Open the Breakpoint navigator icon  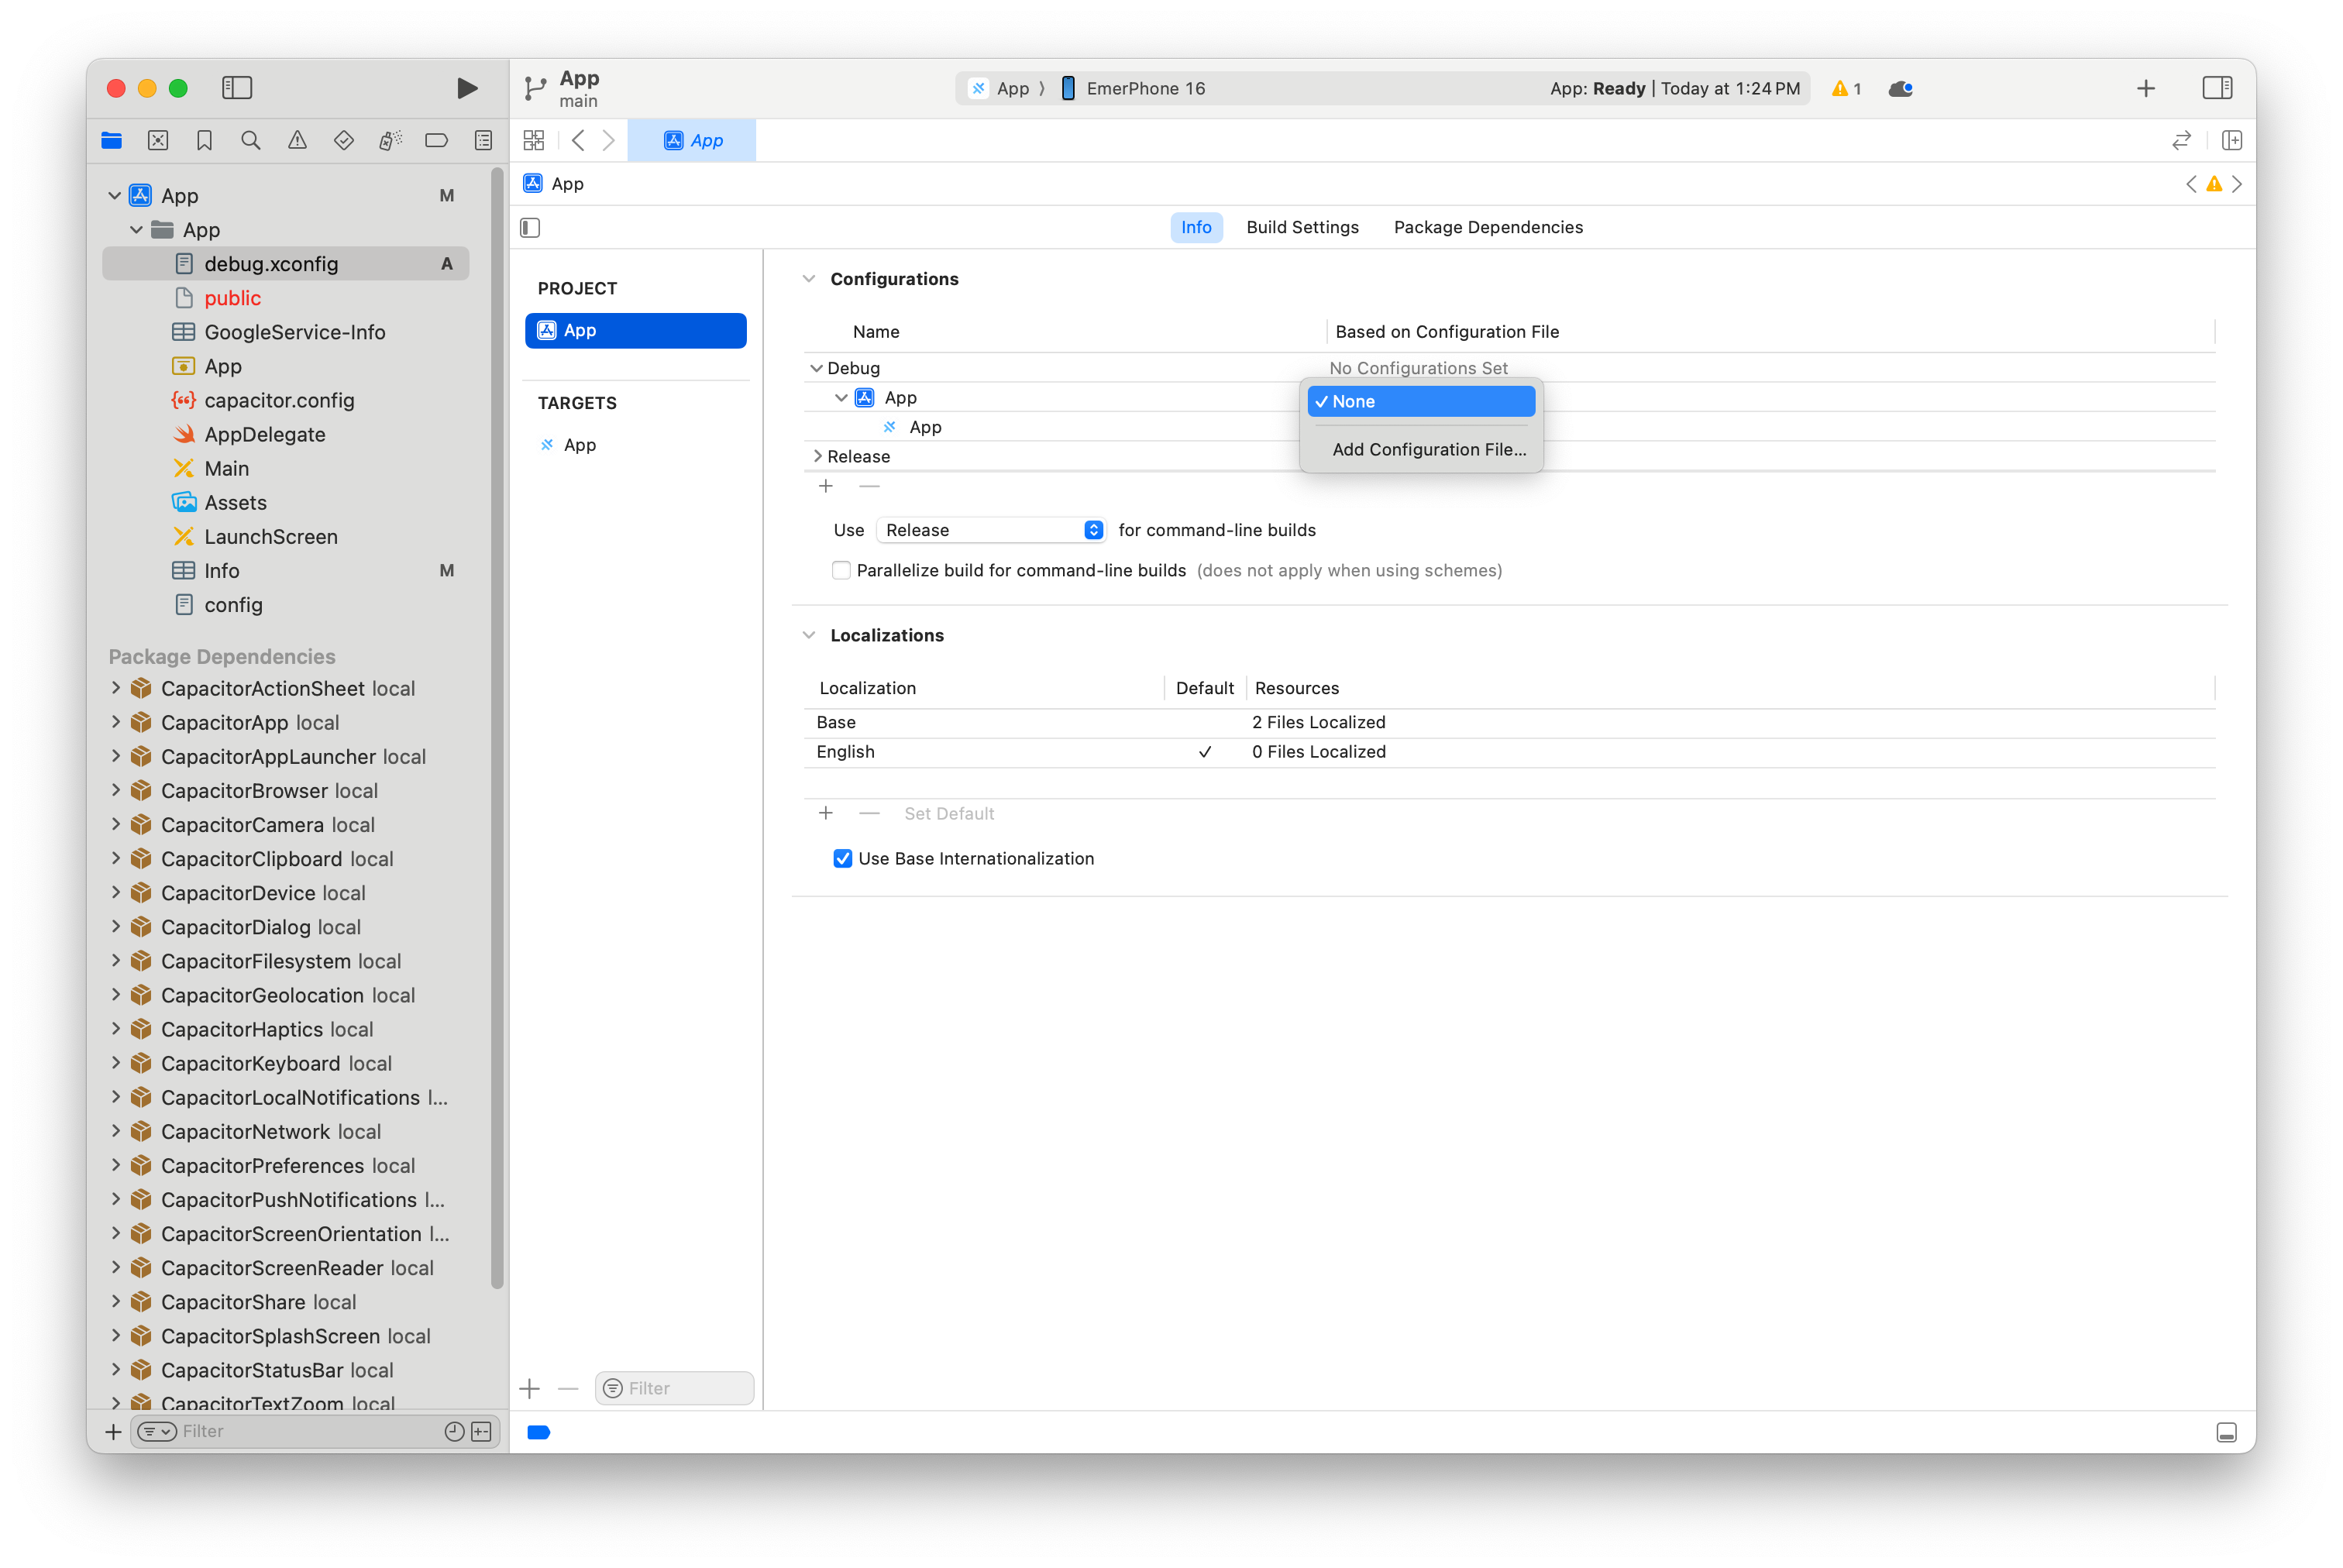click(x=436, y=141)
